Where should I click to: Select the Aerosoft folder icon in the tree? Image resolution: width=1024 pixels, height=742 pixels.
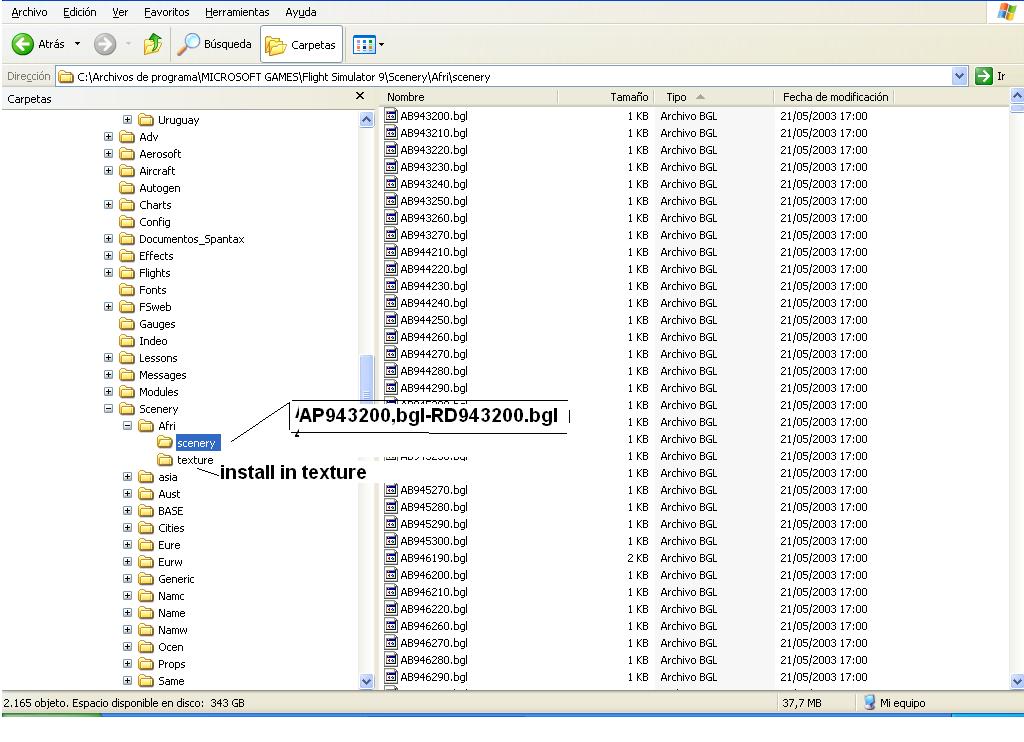127,154
